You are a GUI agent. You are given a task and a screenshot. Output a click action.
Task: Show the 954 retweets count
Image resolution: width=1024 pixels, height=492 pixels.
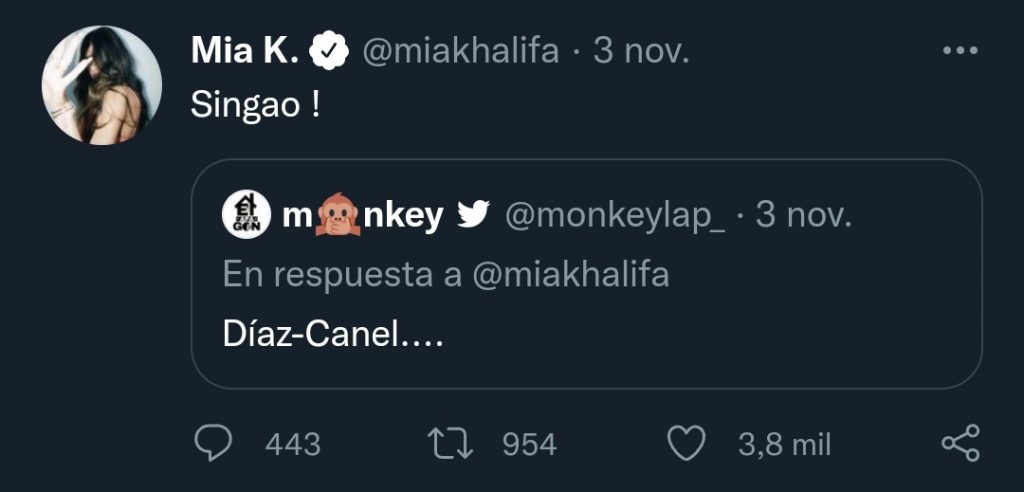click(529, 444)
